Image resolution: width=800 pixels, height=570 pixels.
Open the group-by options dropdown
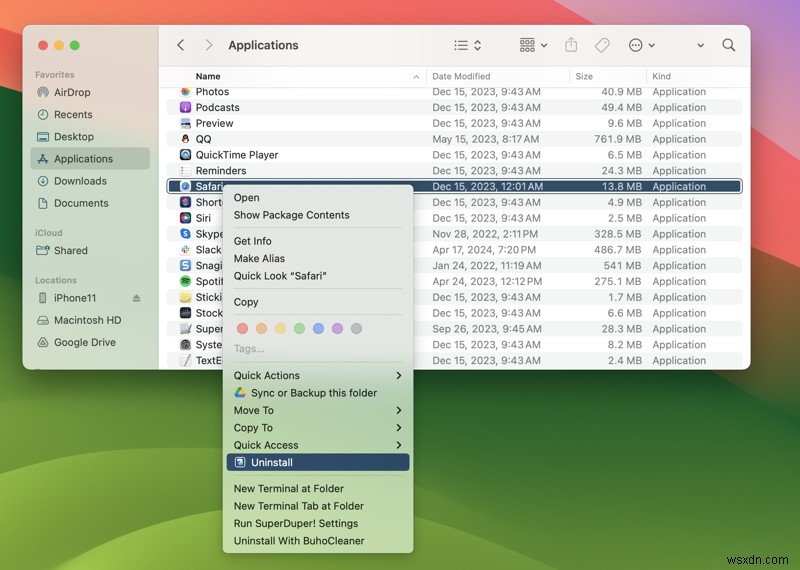pyautogui.click(x=533, y=45)
